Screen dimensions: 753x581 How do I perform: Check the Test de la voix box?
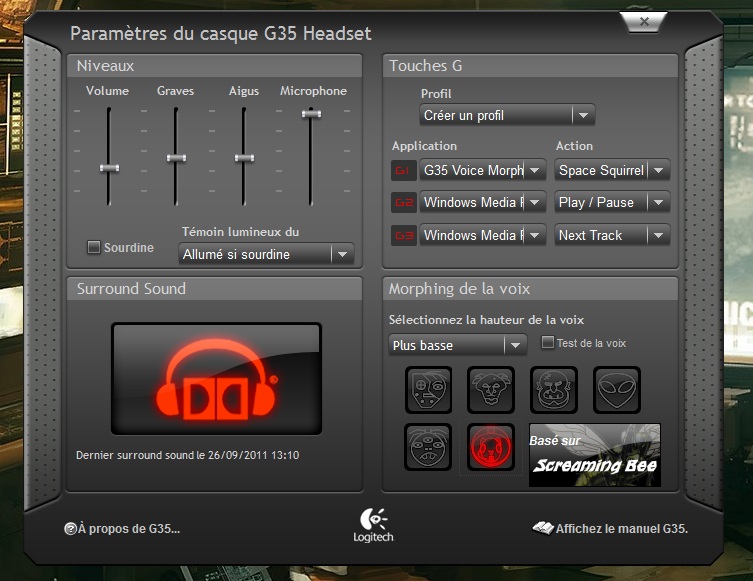tap(547, 343)
